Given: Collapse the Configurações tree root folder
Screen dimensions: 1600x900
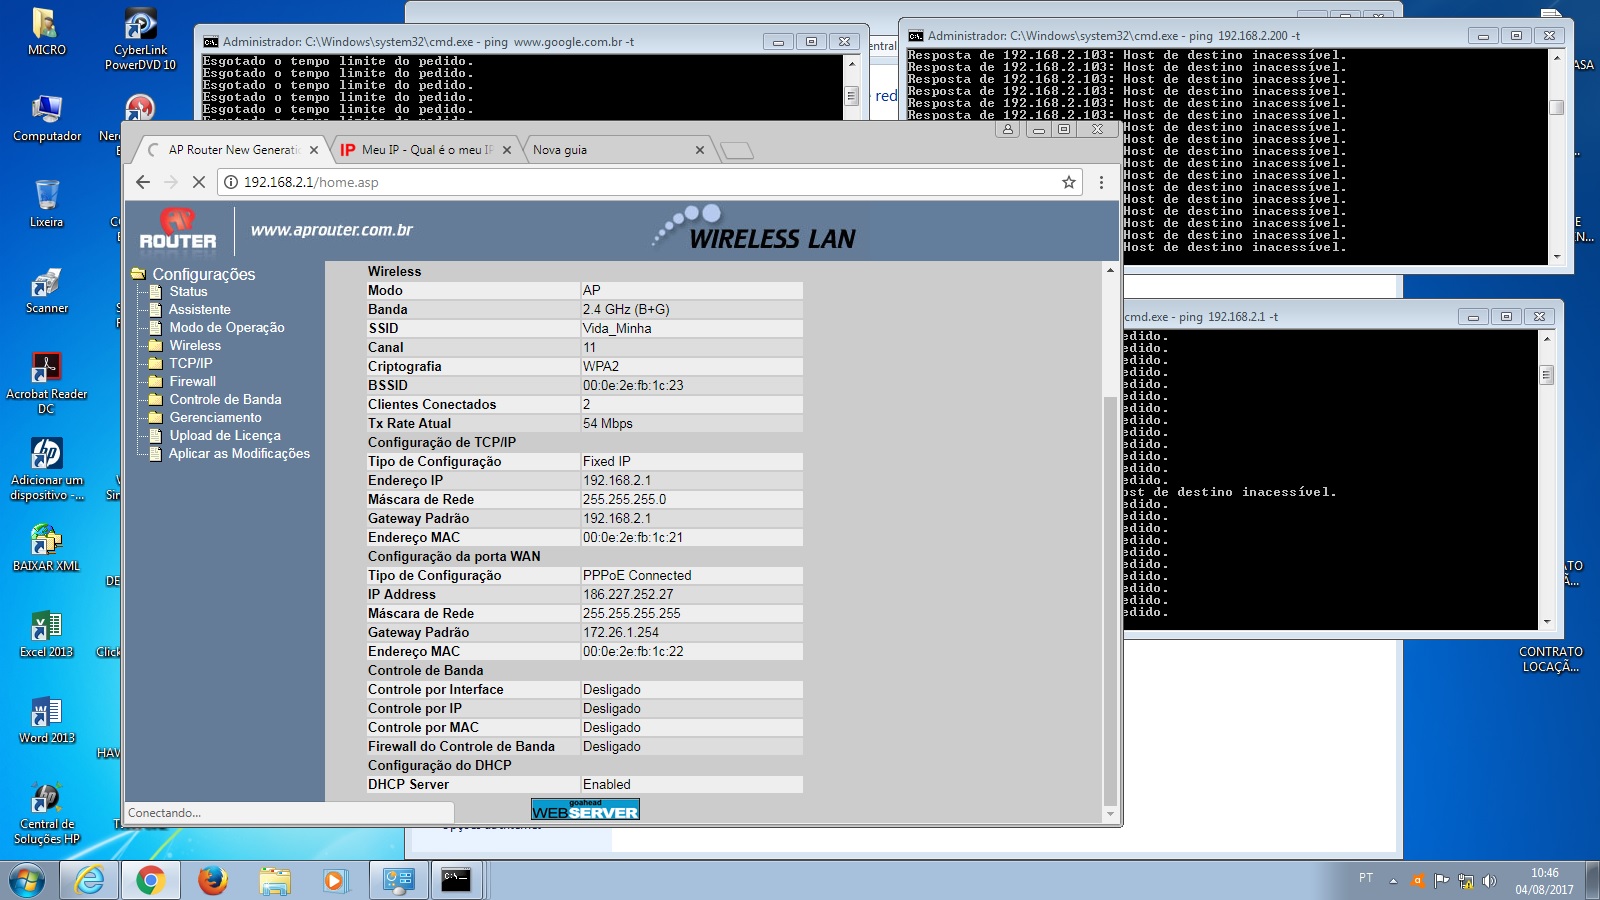Looking at the screenshot, I should point(138,274).
